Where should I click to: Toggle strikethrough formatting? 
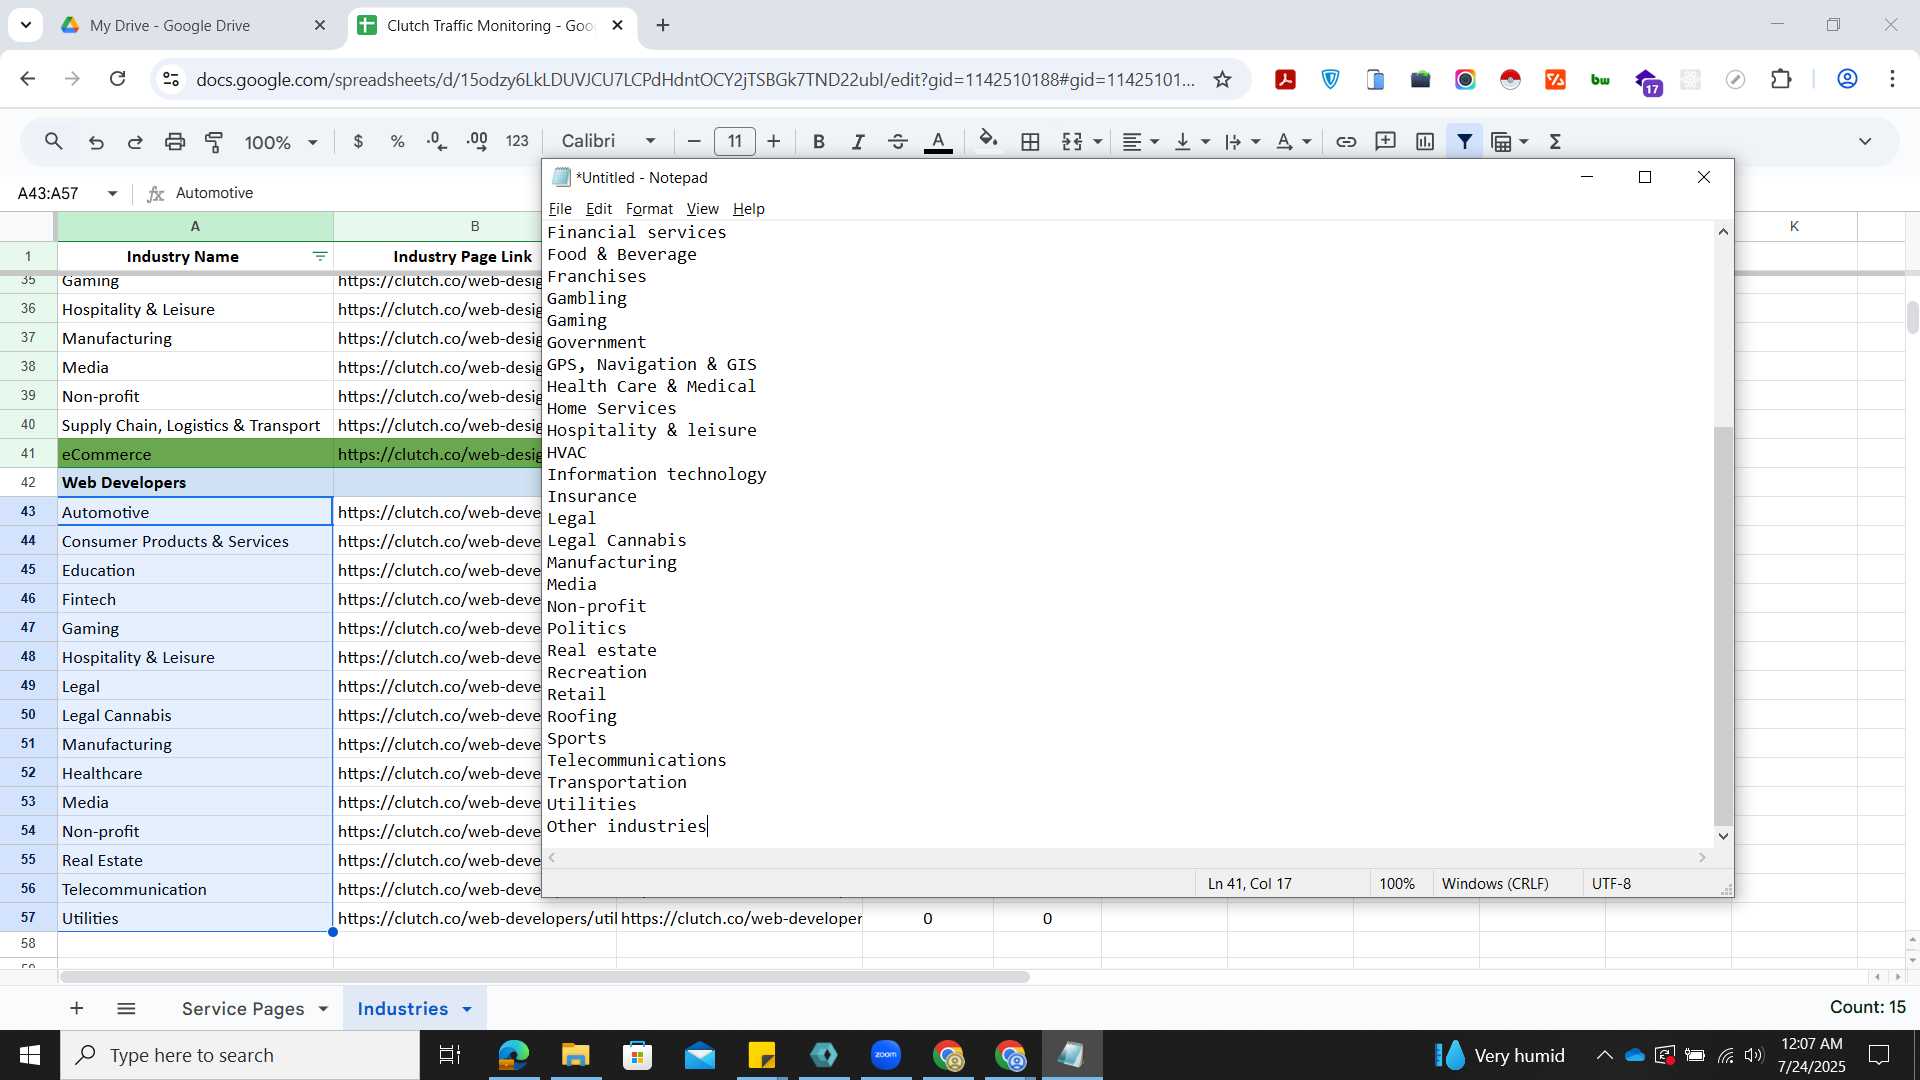tap(897, 142)
